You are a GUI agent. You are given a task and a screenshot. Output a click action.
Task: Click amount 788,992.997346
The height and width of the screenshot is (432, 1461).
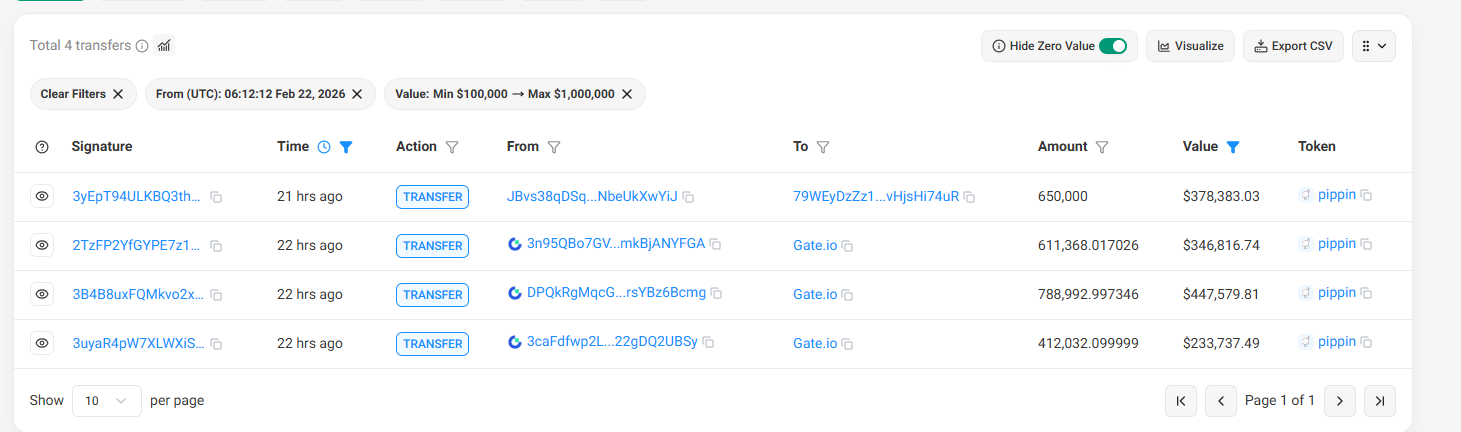[1088, 294]
